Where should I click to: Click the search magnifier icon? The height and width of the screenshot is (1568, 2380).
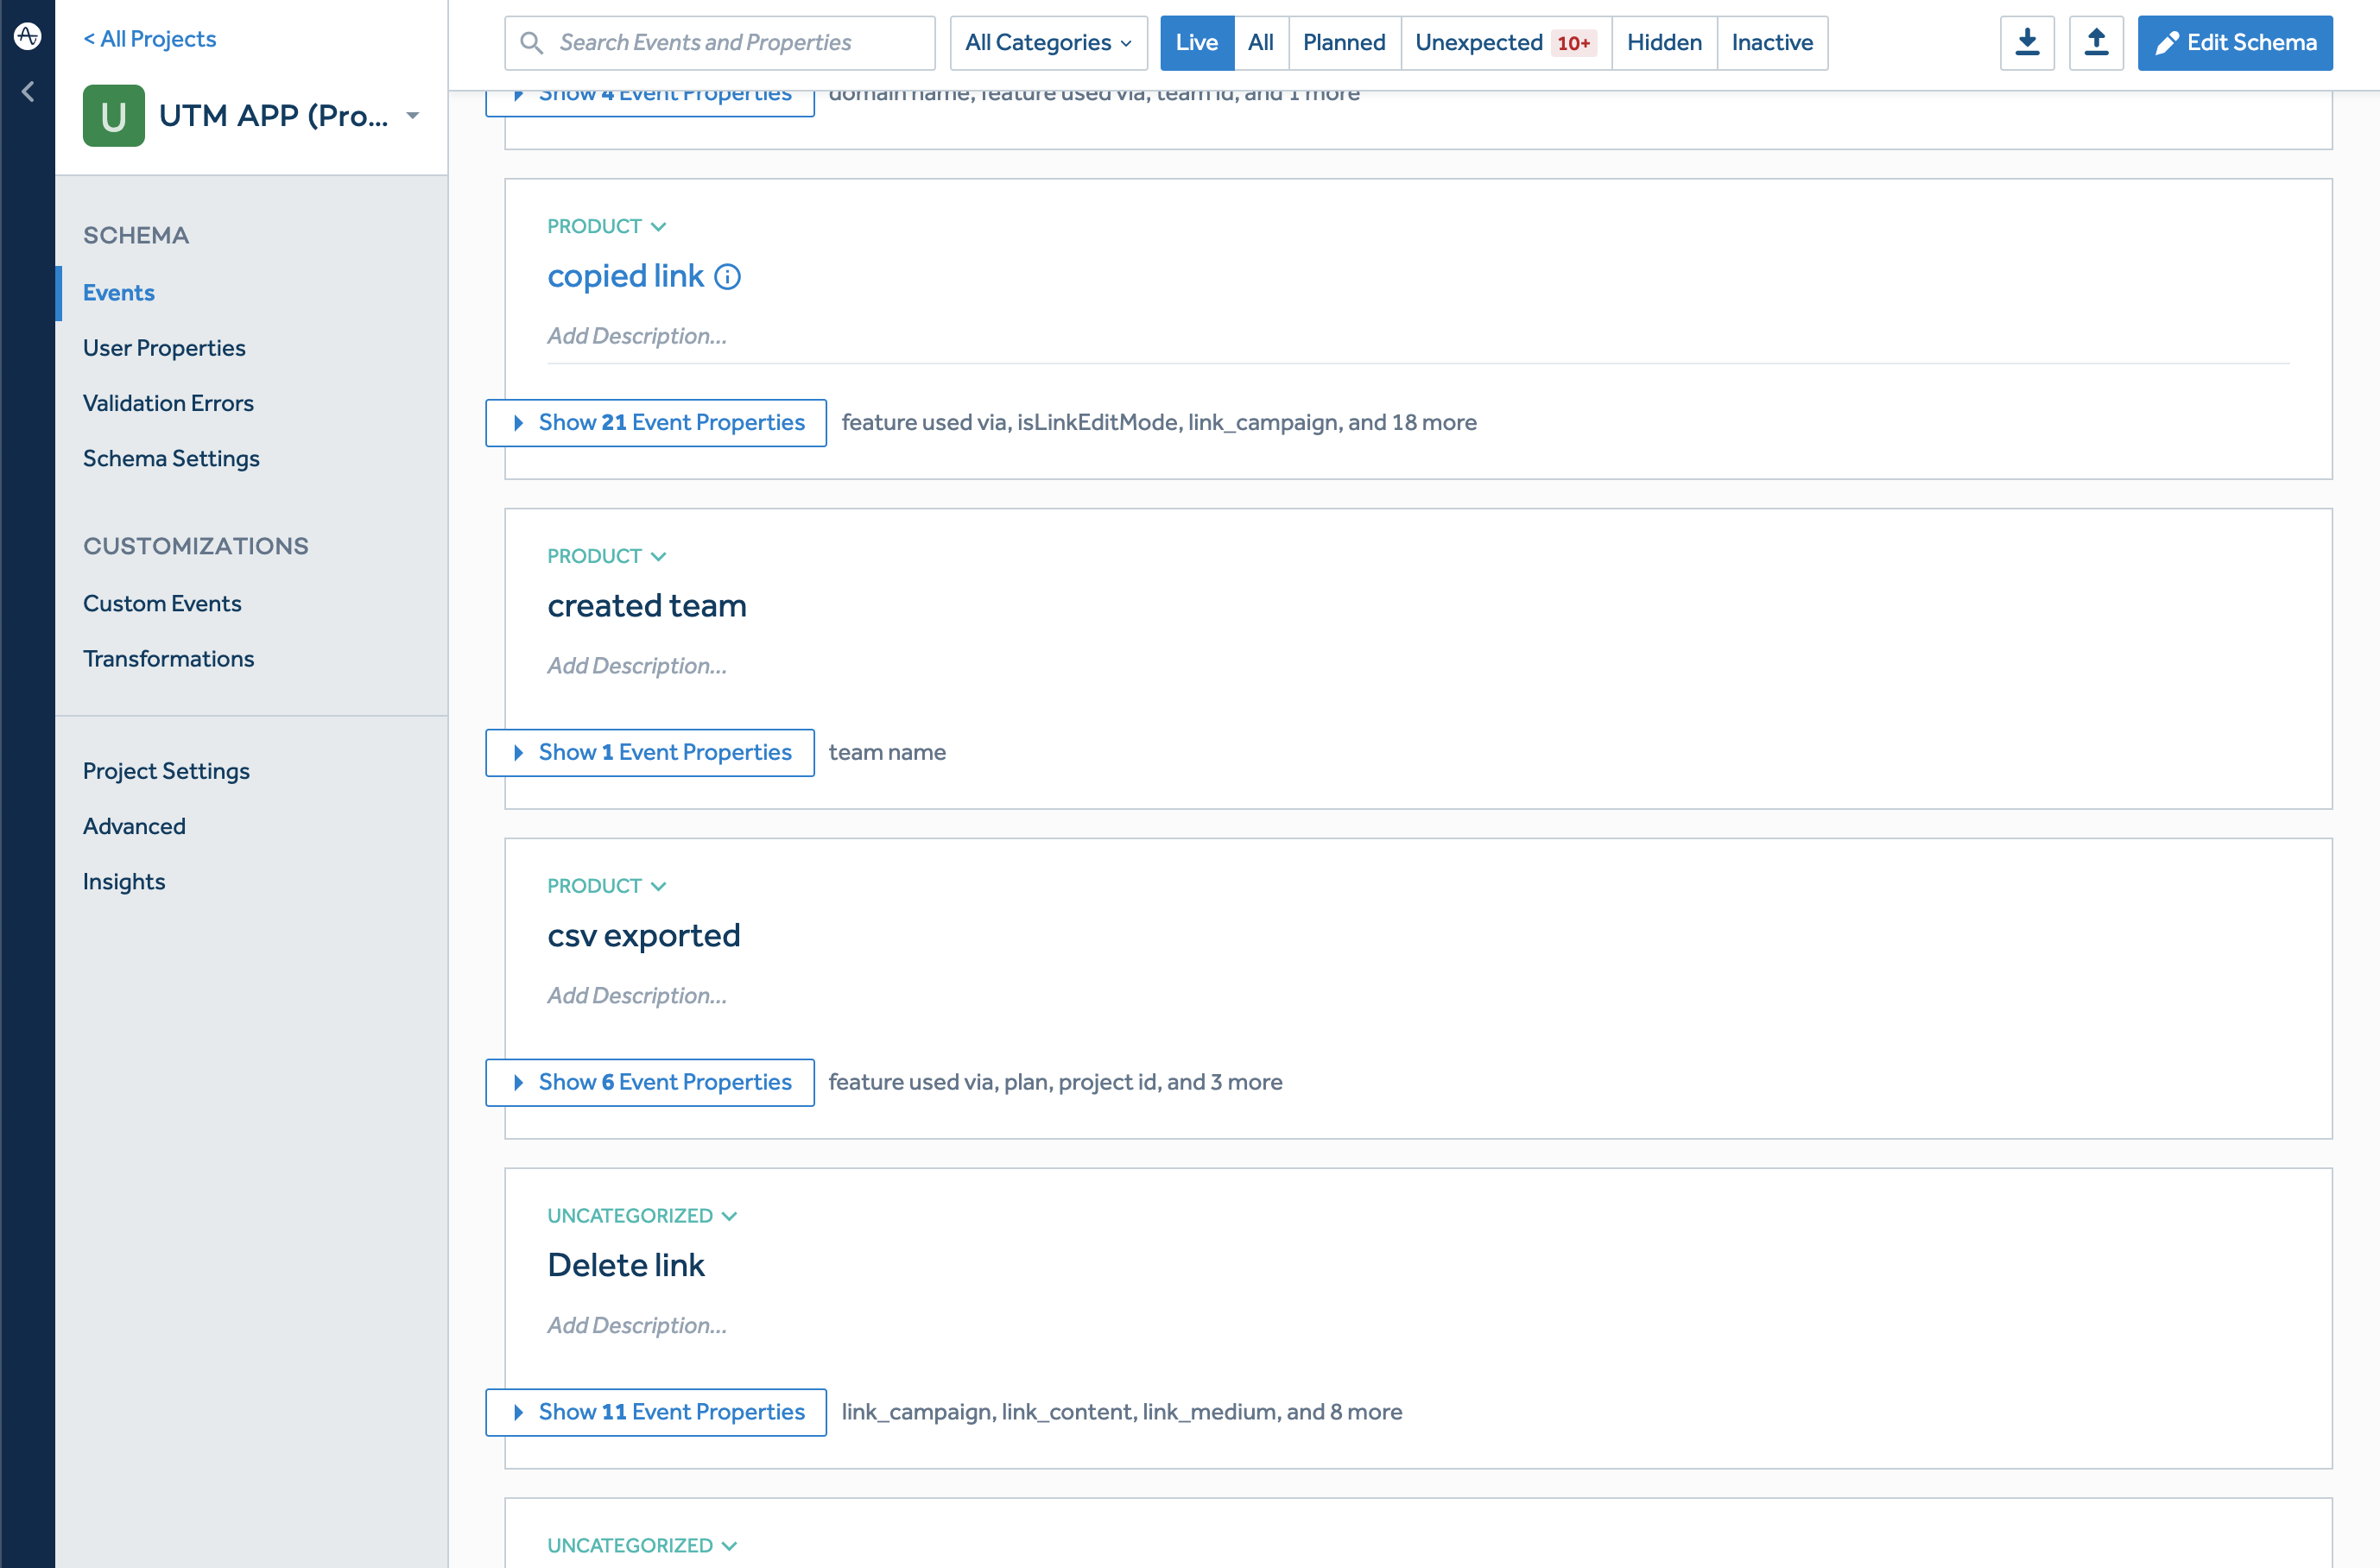(532, 43)
